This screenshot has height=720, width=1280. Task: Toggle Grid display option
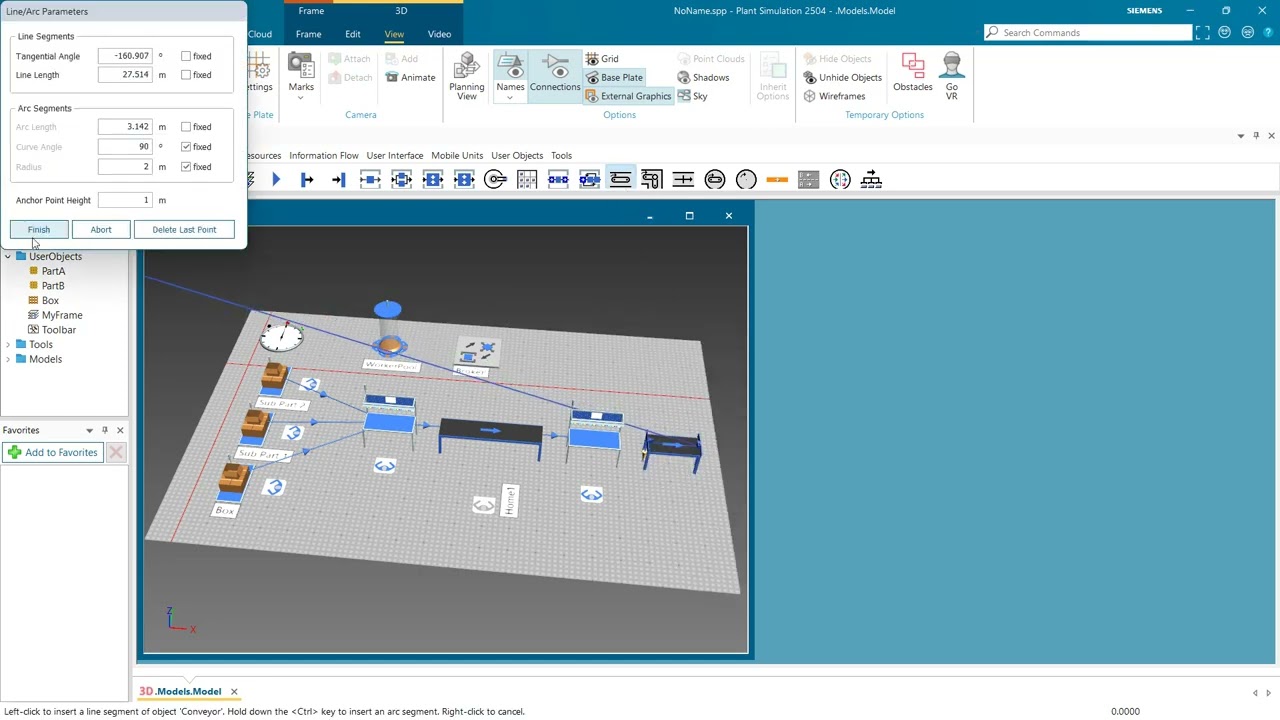(602, 59)
